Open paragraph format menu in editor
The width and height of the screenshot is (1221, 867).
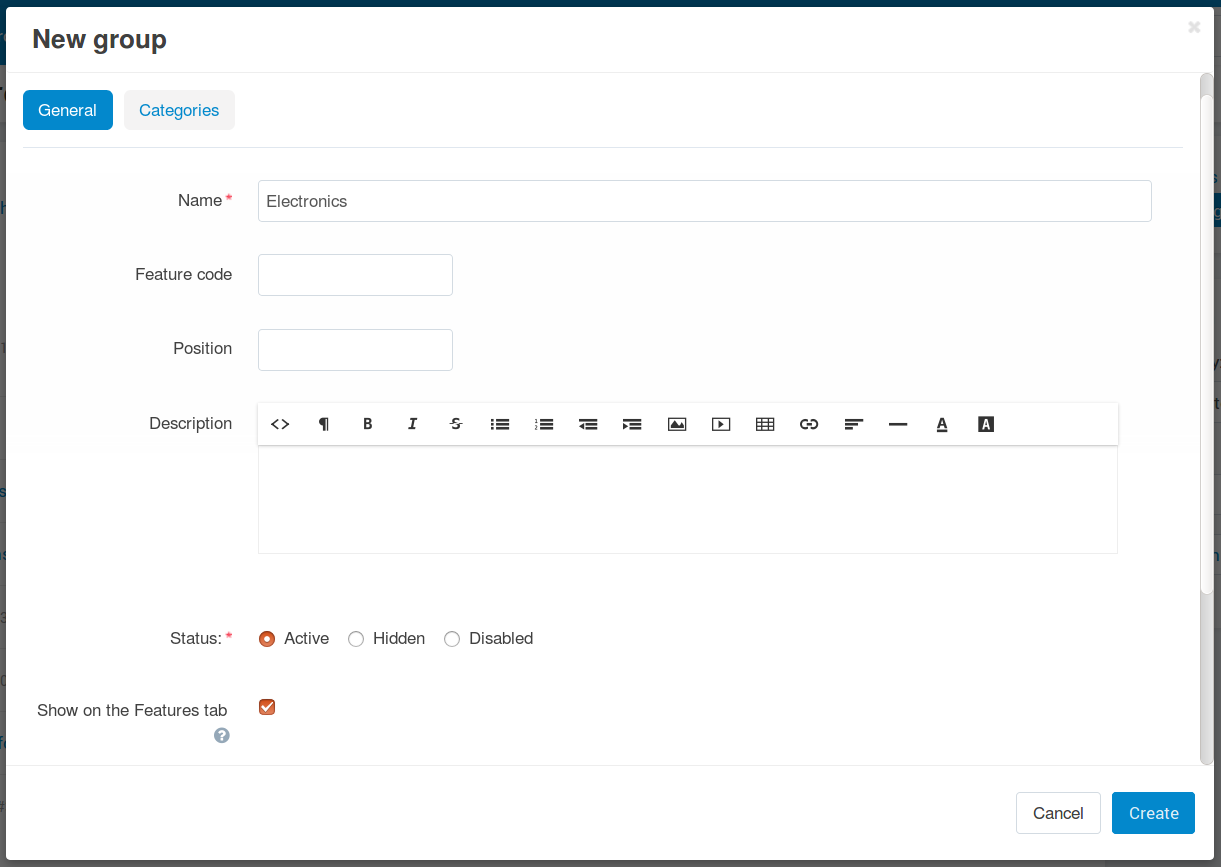point(324,424)
